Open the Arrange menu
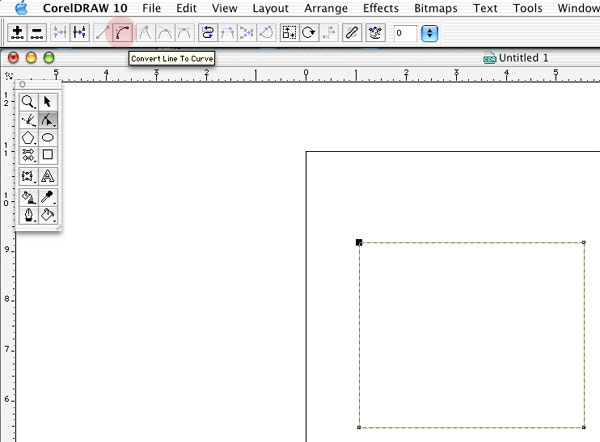 [326, 8]
